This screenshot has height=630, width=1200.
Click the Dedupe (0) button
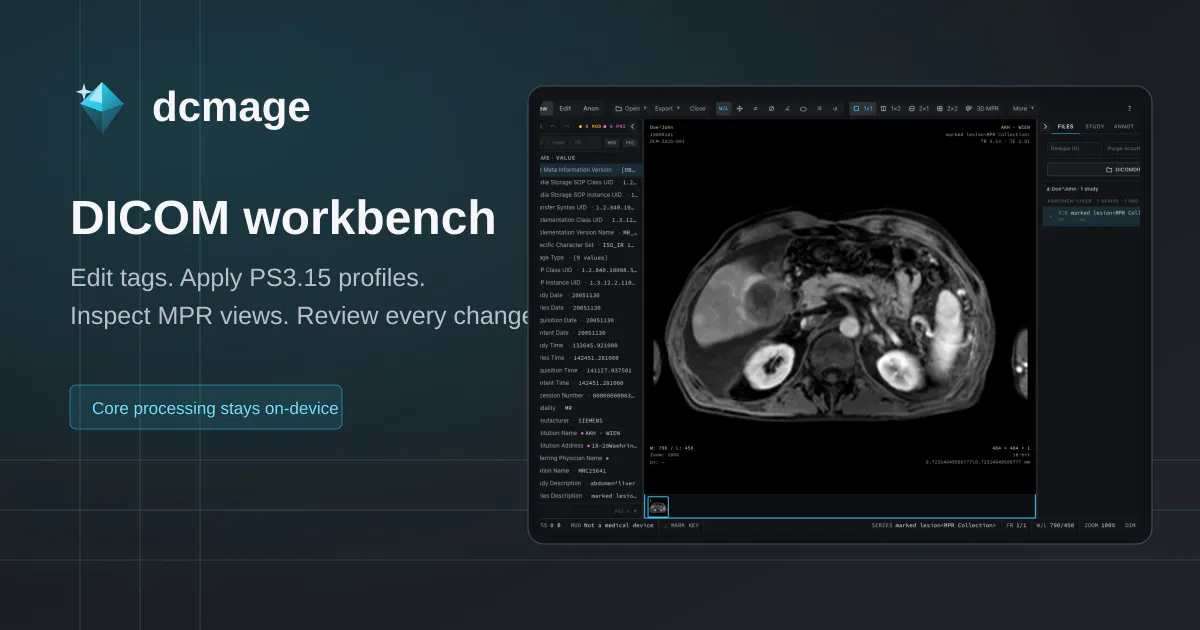[1074, 148]
